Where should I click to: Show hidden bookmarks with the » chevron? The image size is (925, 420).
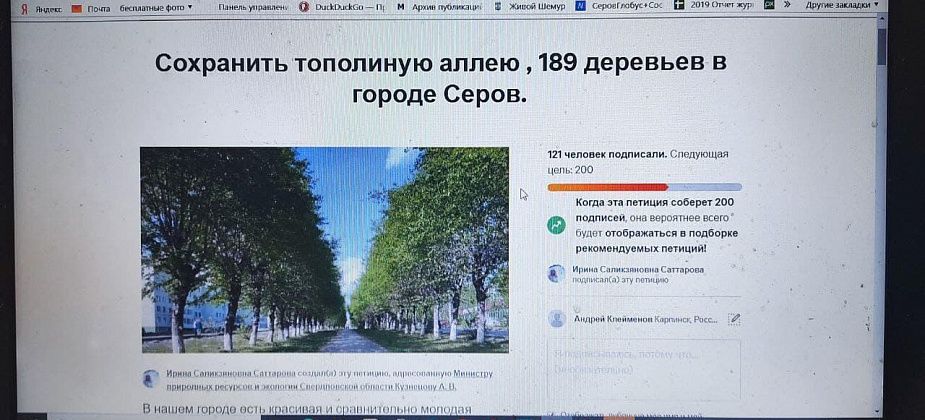tap(787, 5)
